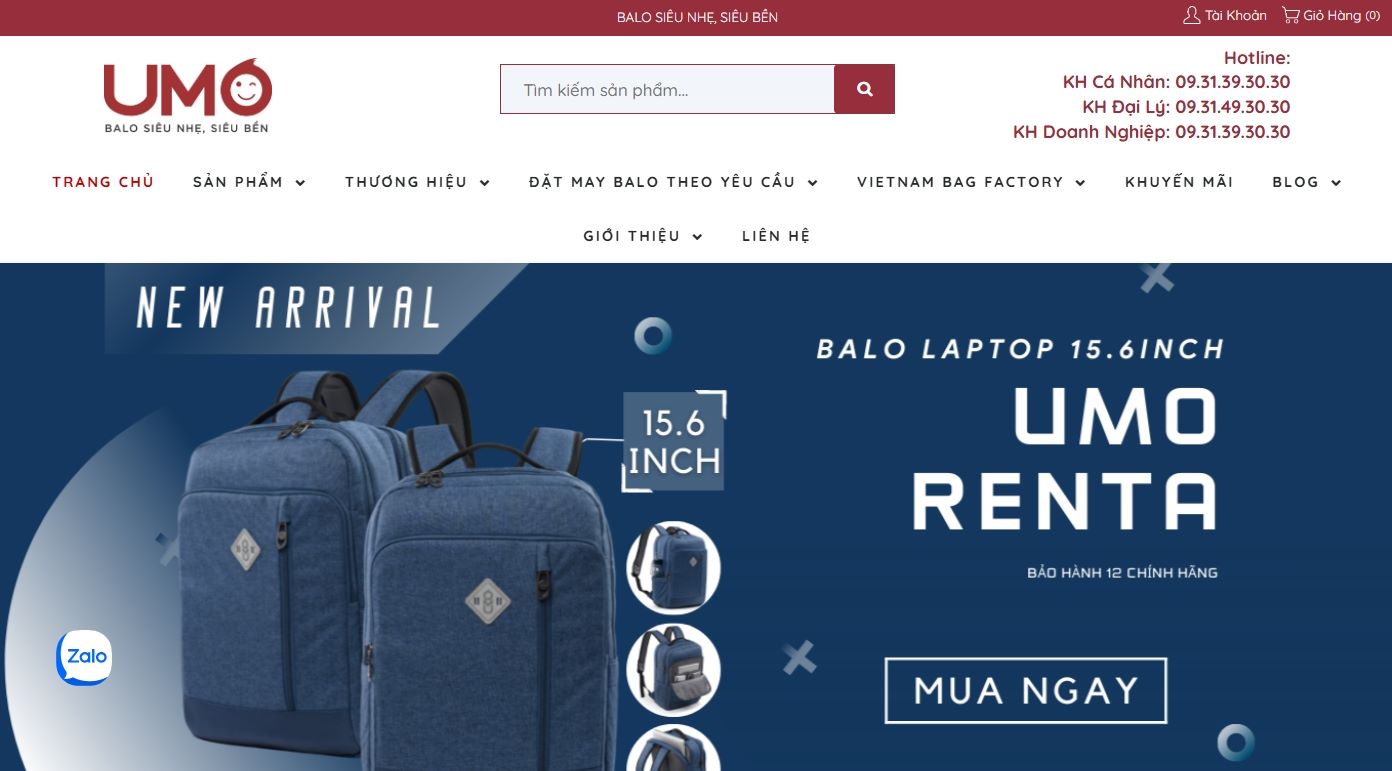
Task: Click the UMO logo
Action: click(187, 96)
